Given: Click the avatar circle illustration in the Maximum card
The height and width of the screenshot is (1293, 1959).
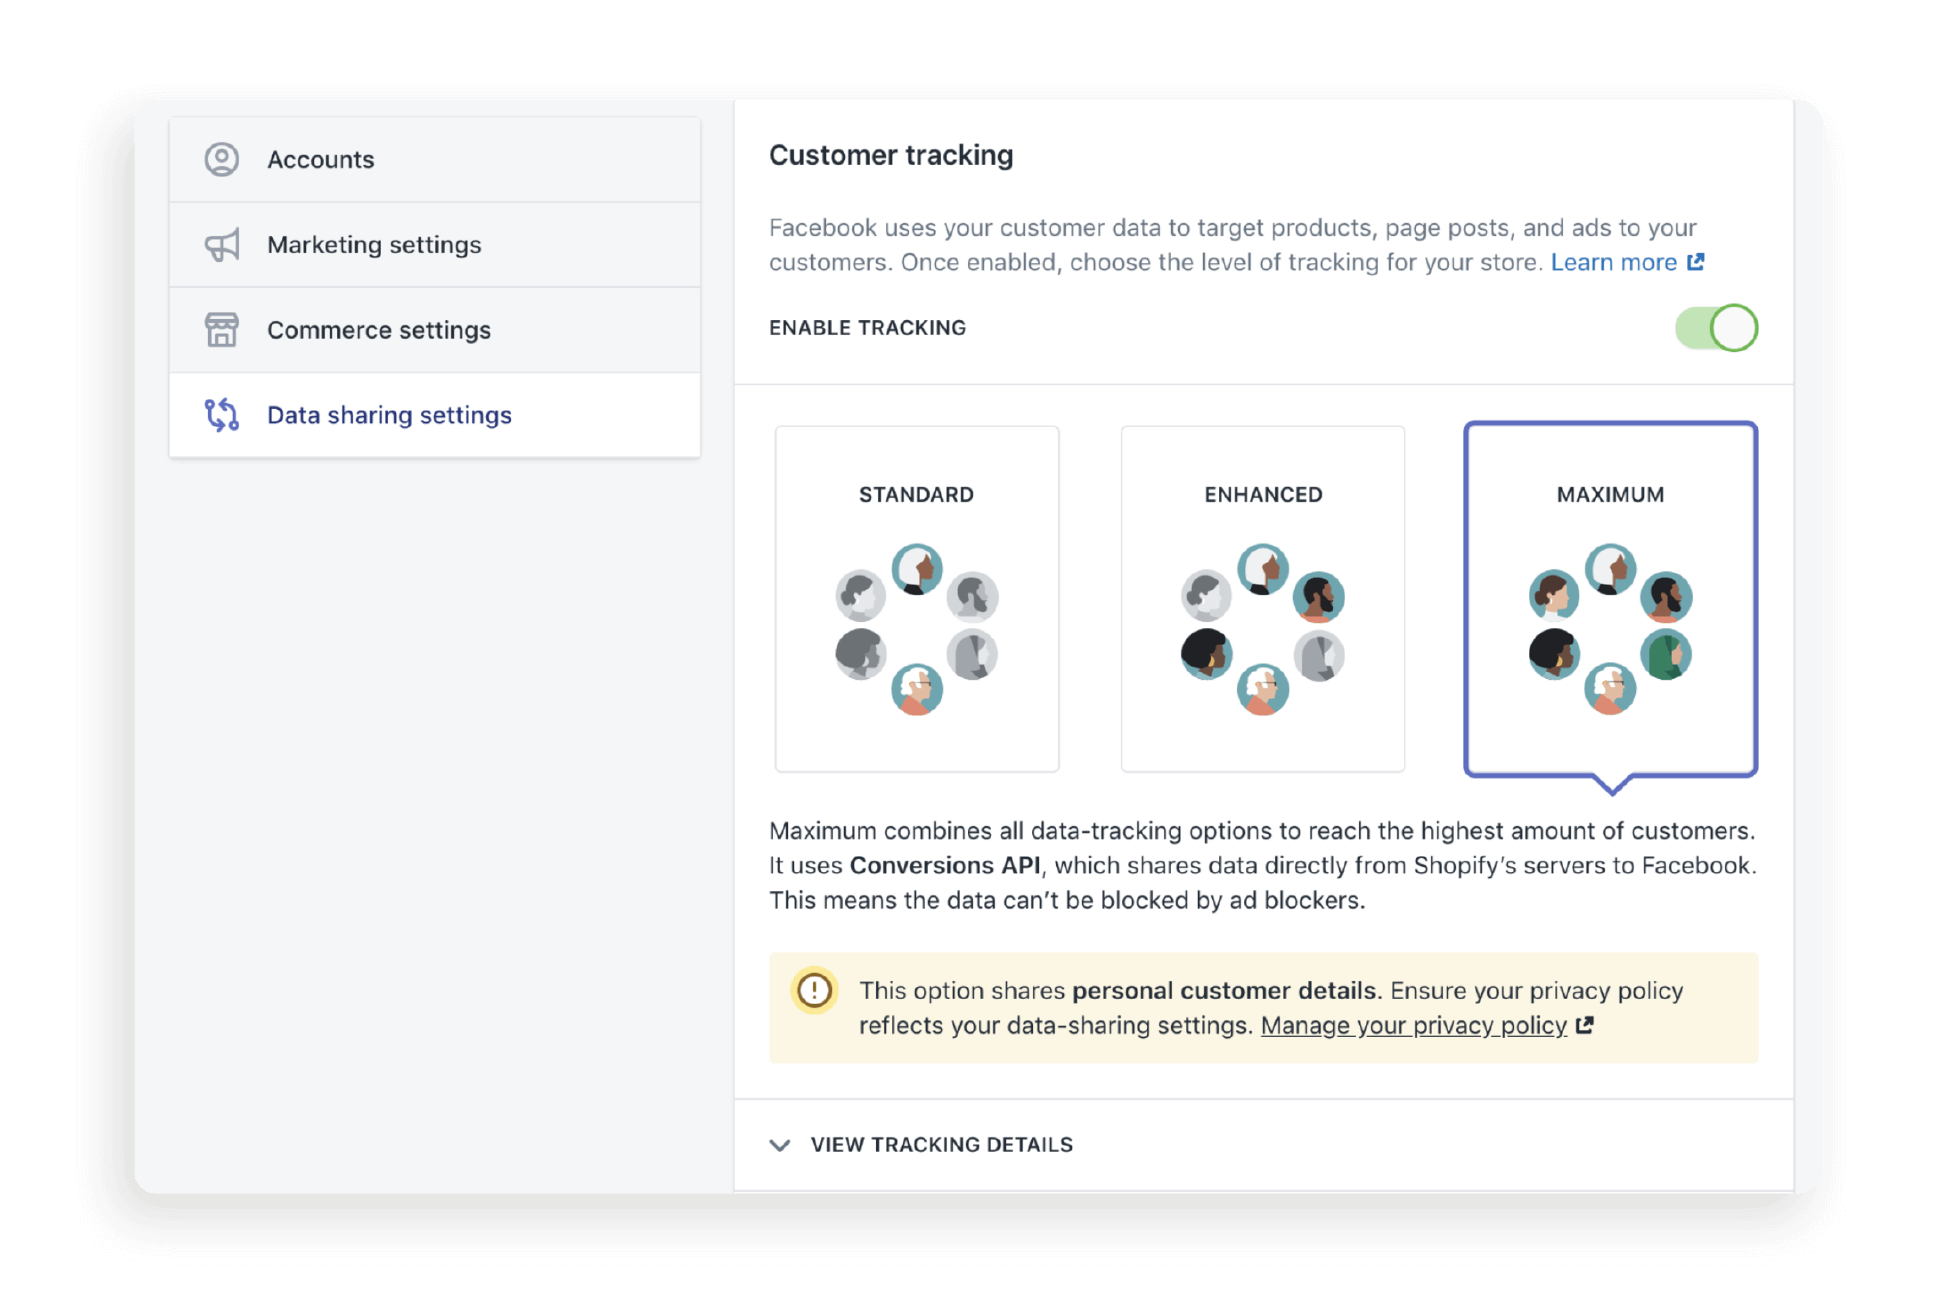Looking at the screenshot, I should (1610, 628).
